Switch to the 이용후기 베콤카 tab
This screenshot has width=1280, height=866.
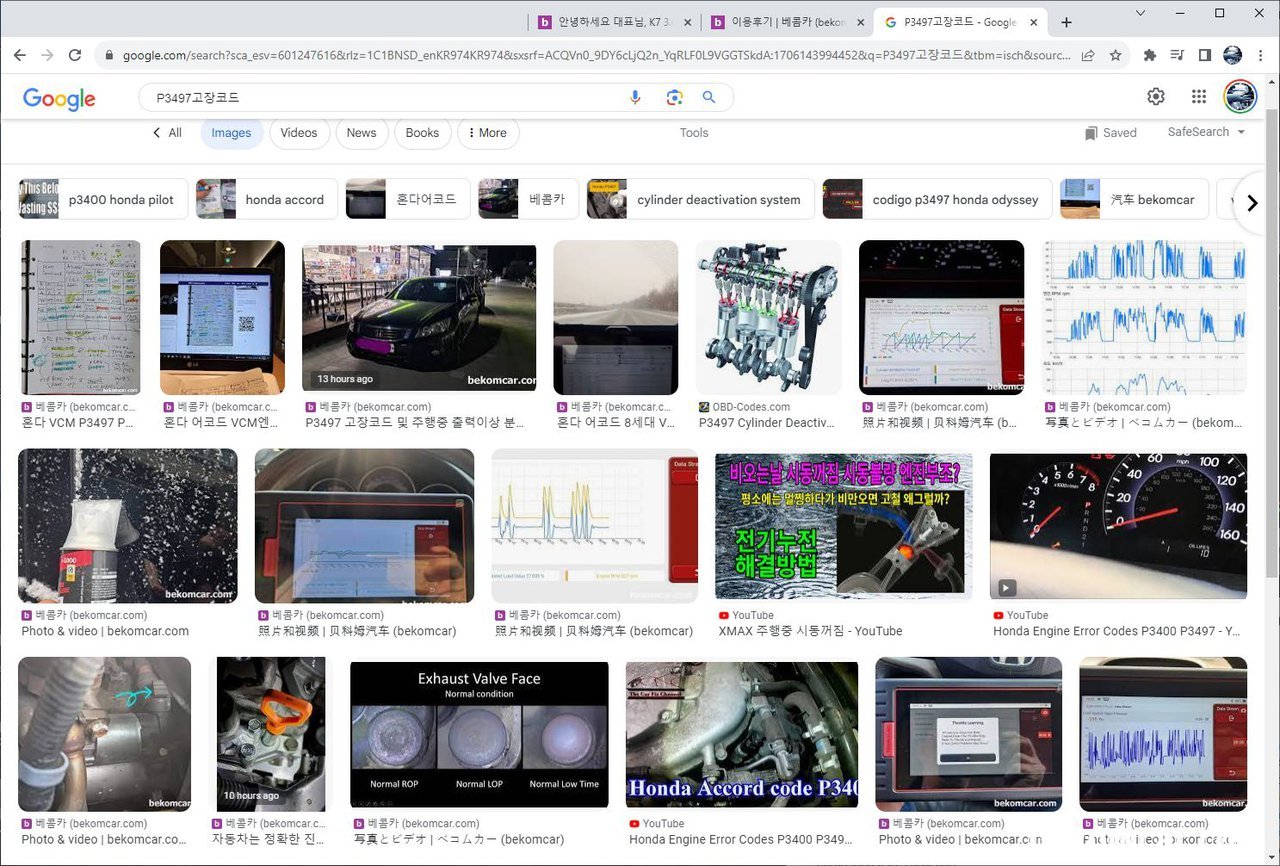[788, 22]
